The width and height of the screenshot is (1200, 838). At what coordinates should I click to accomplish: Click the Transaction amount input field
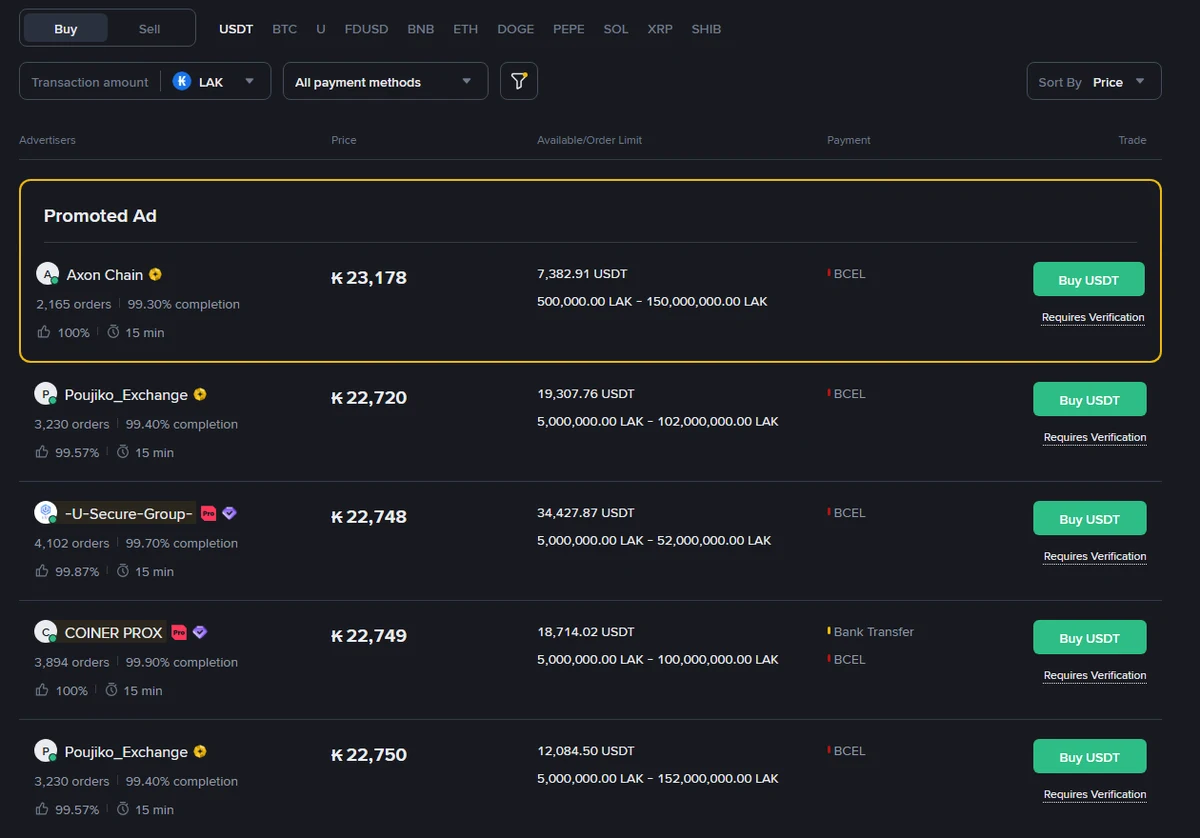click(90, 82)
